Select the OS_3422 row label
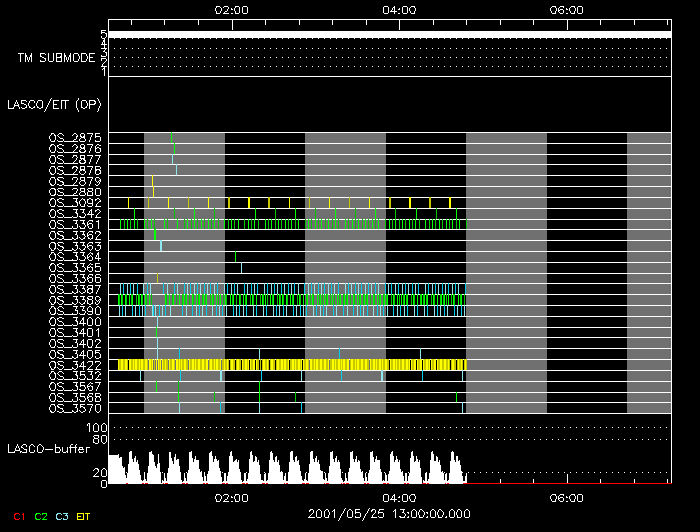The height and width of the screenshot is (532, 700). (75, 365)
